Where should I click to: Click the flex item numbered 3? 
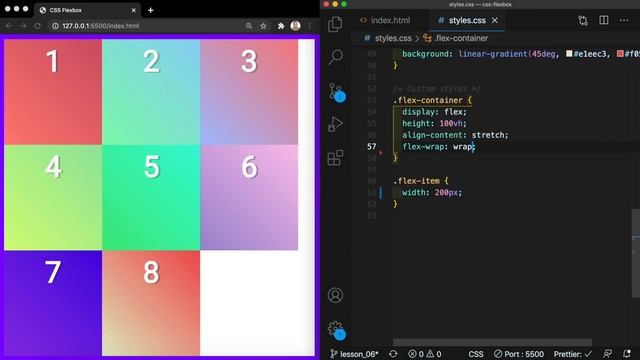249,92
